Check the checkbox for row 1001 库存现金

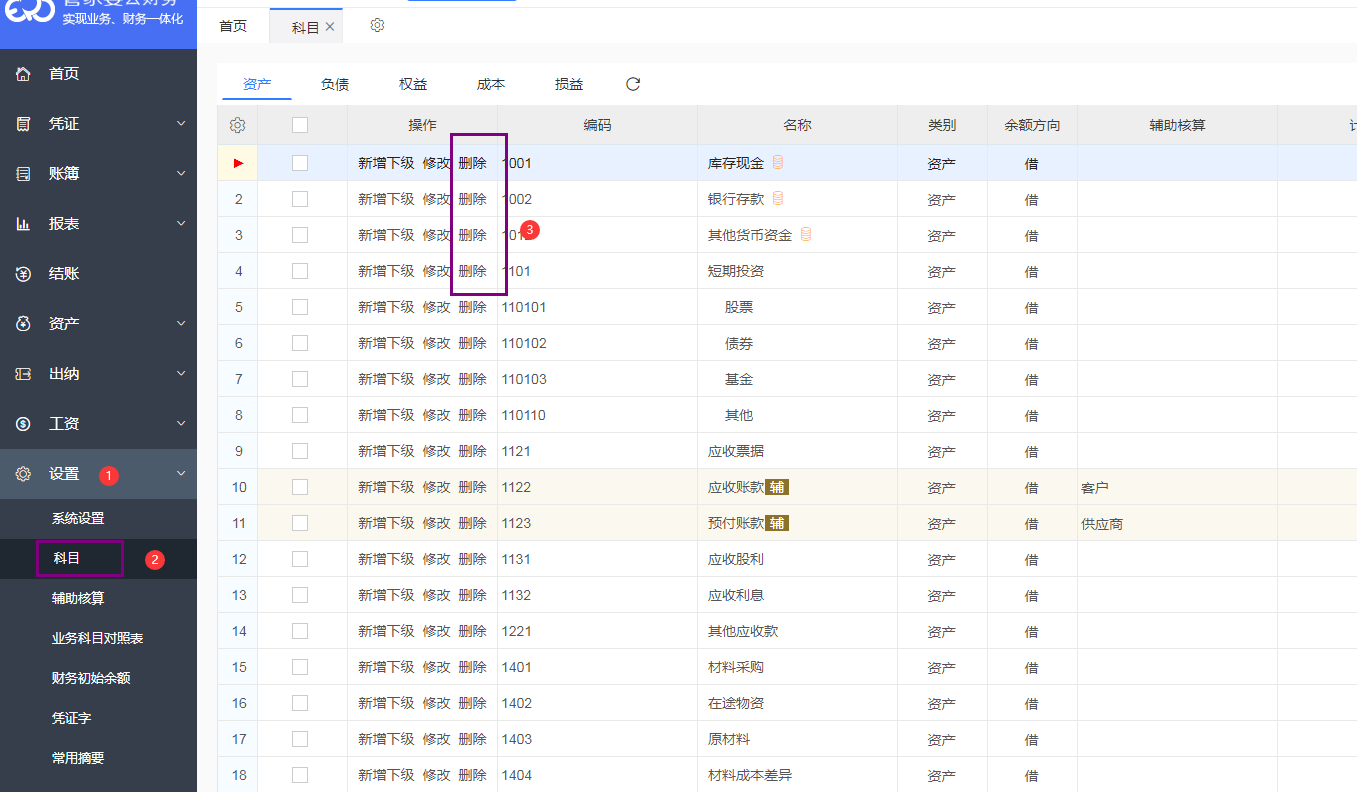(x=300, y=163)
